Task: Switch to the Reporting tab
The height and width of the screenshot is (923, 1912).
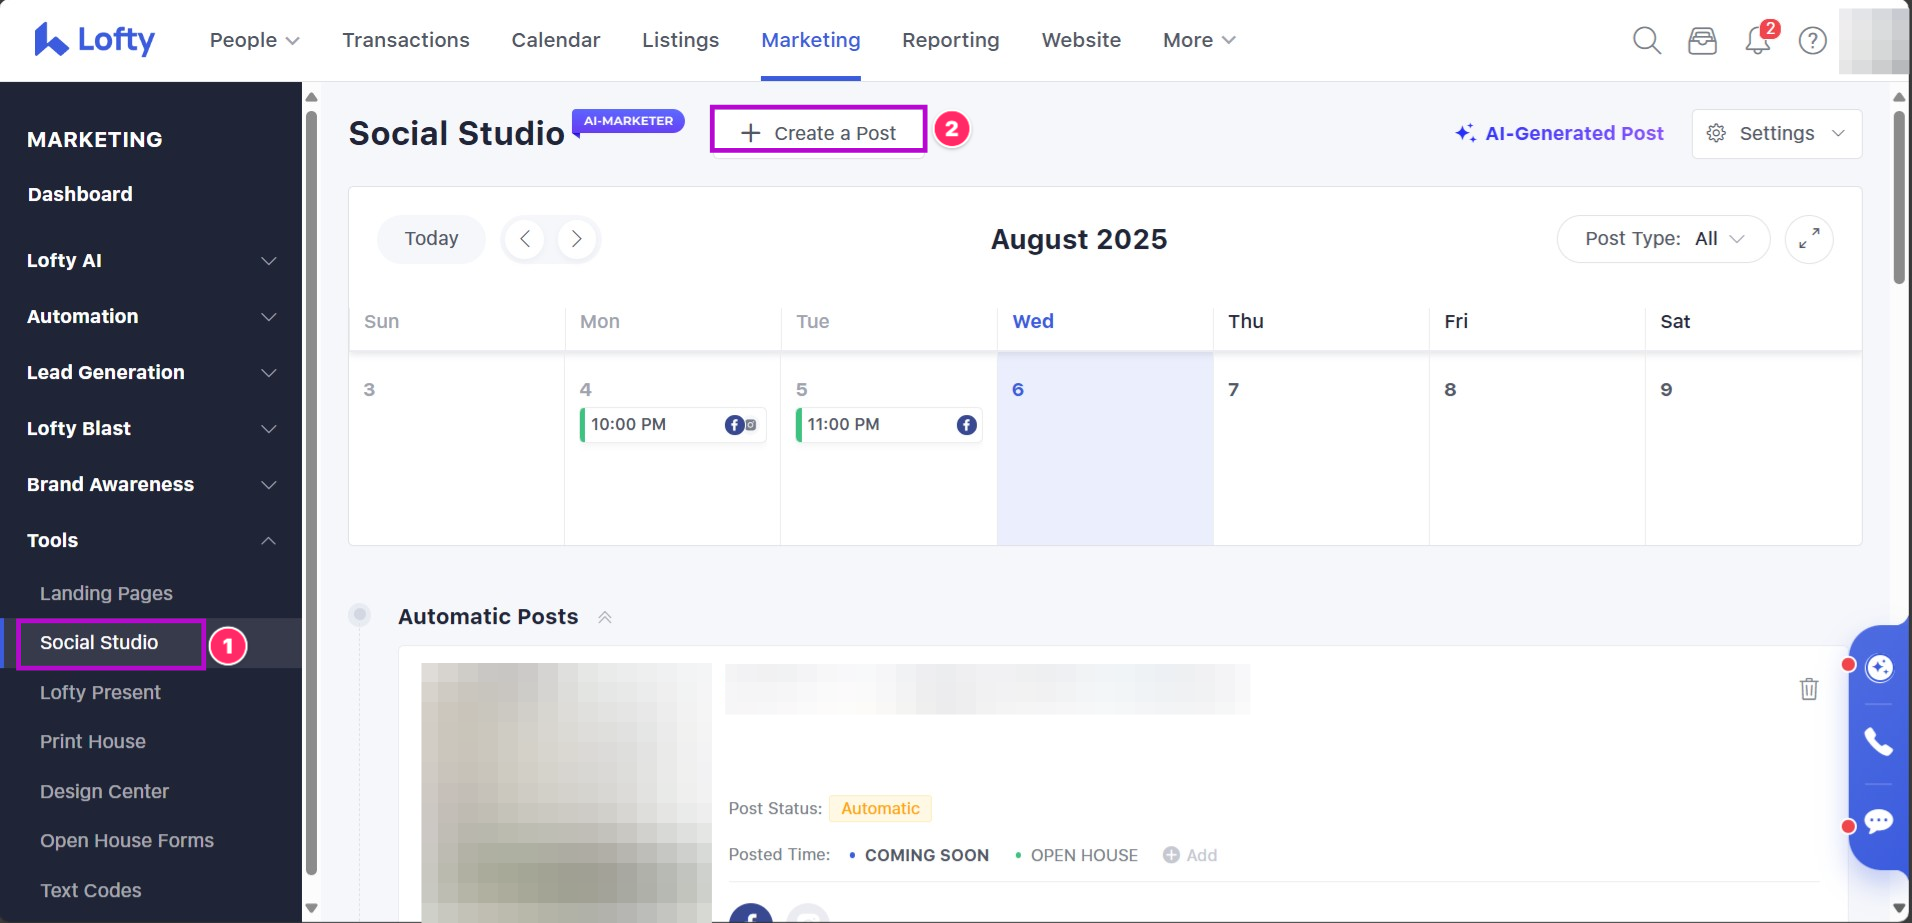Action: point(950,40)
